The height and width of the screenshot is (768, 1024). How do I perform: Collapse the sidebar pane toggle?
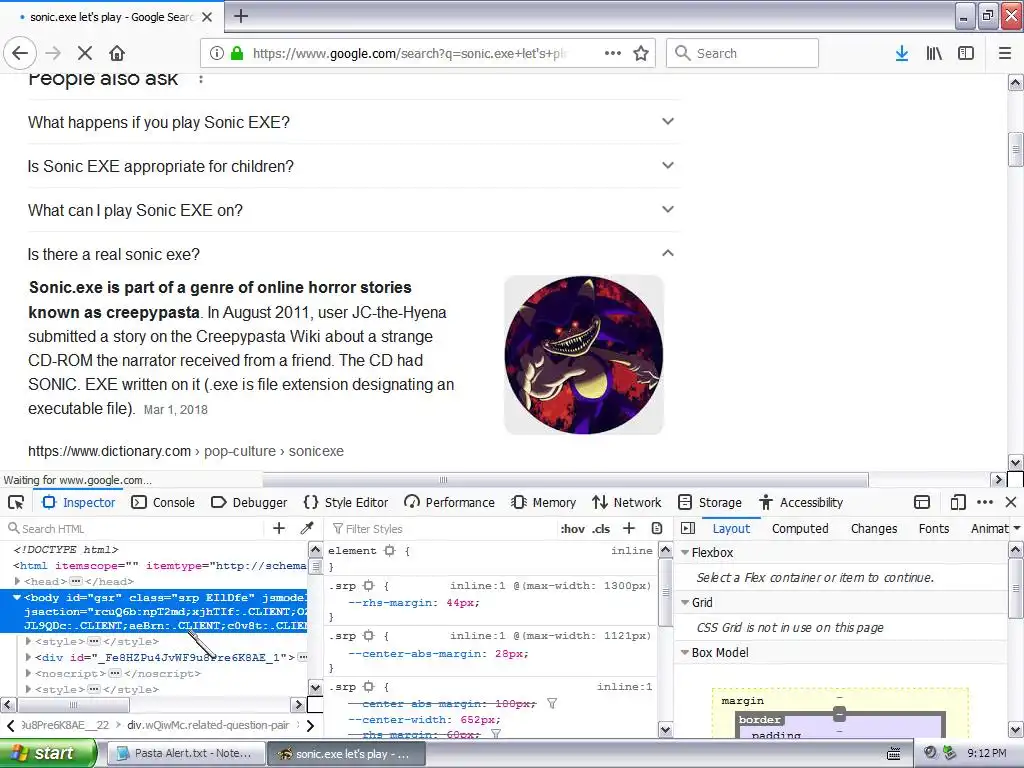(x=688, y=528)
